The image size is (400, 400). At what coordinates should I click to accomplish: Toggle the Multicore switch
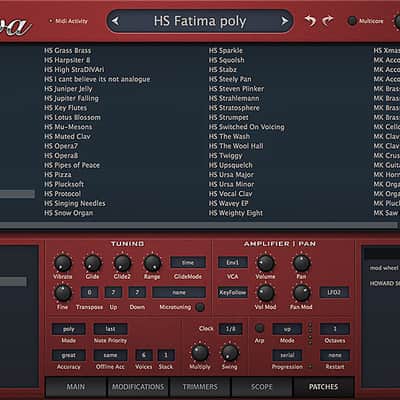pyautogui.click(x=352, y=21)
